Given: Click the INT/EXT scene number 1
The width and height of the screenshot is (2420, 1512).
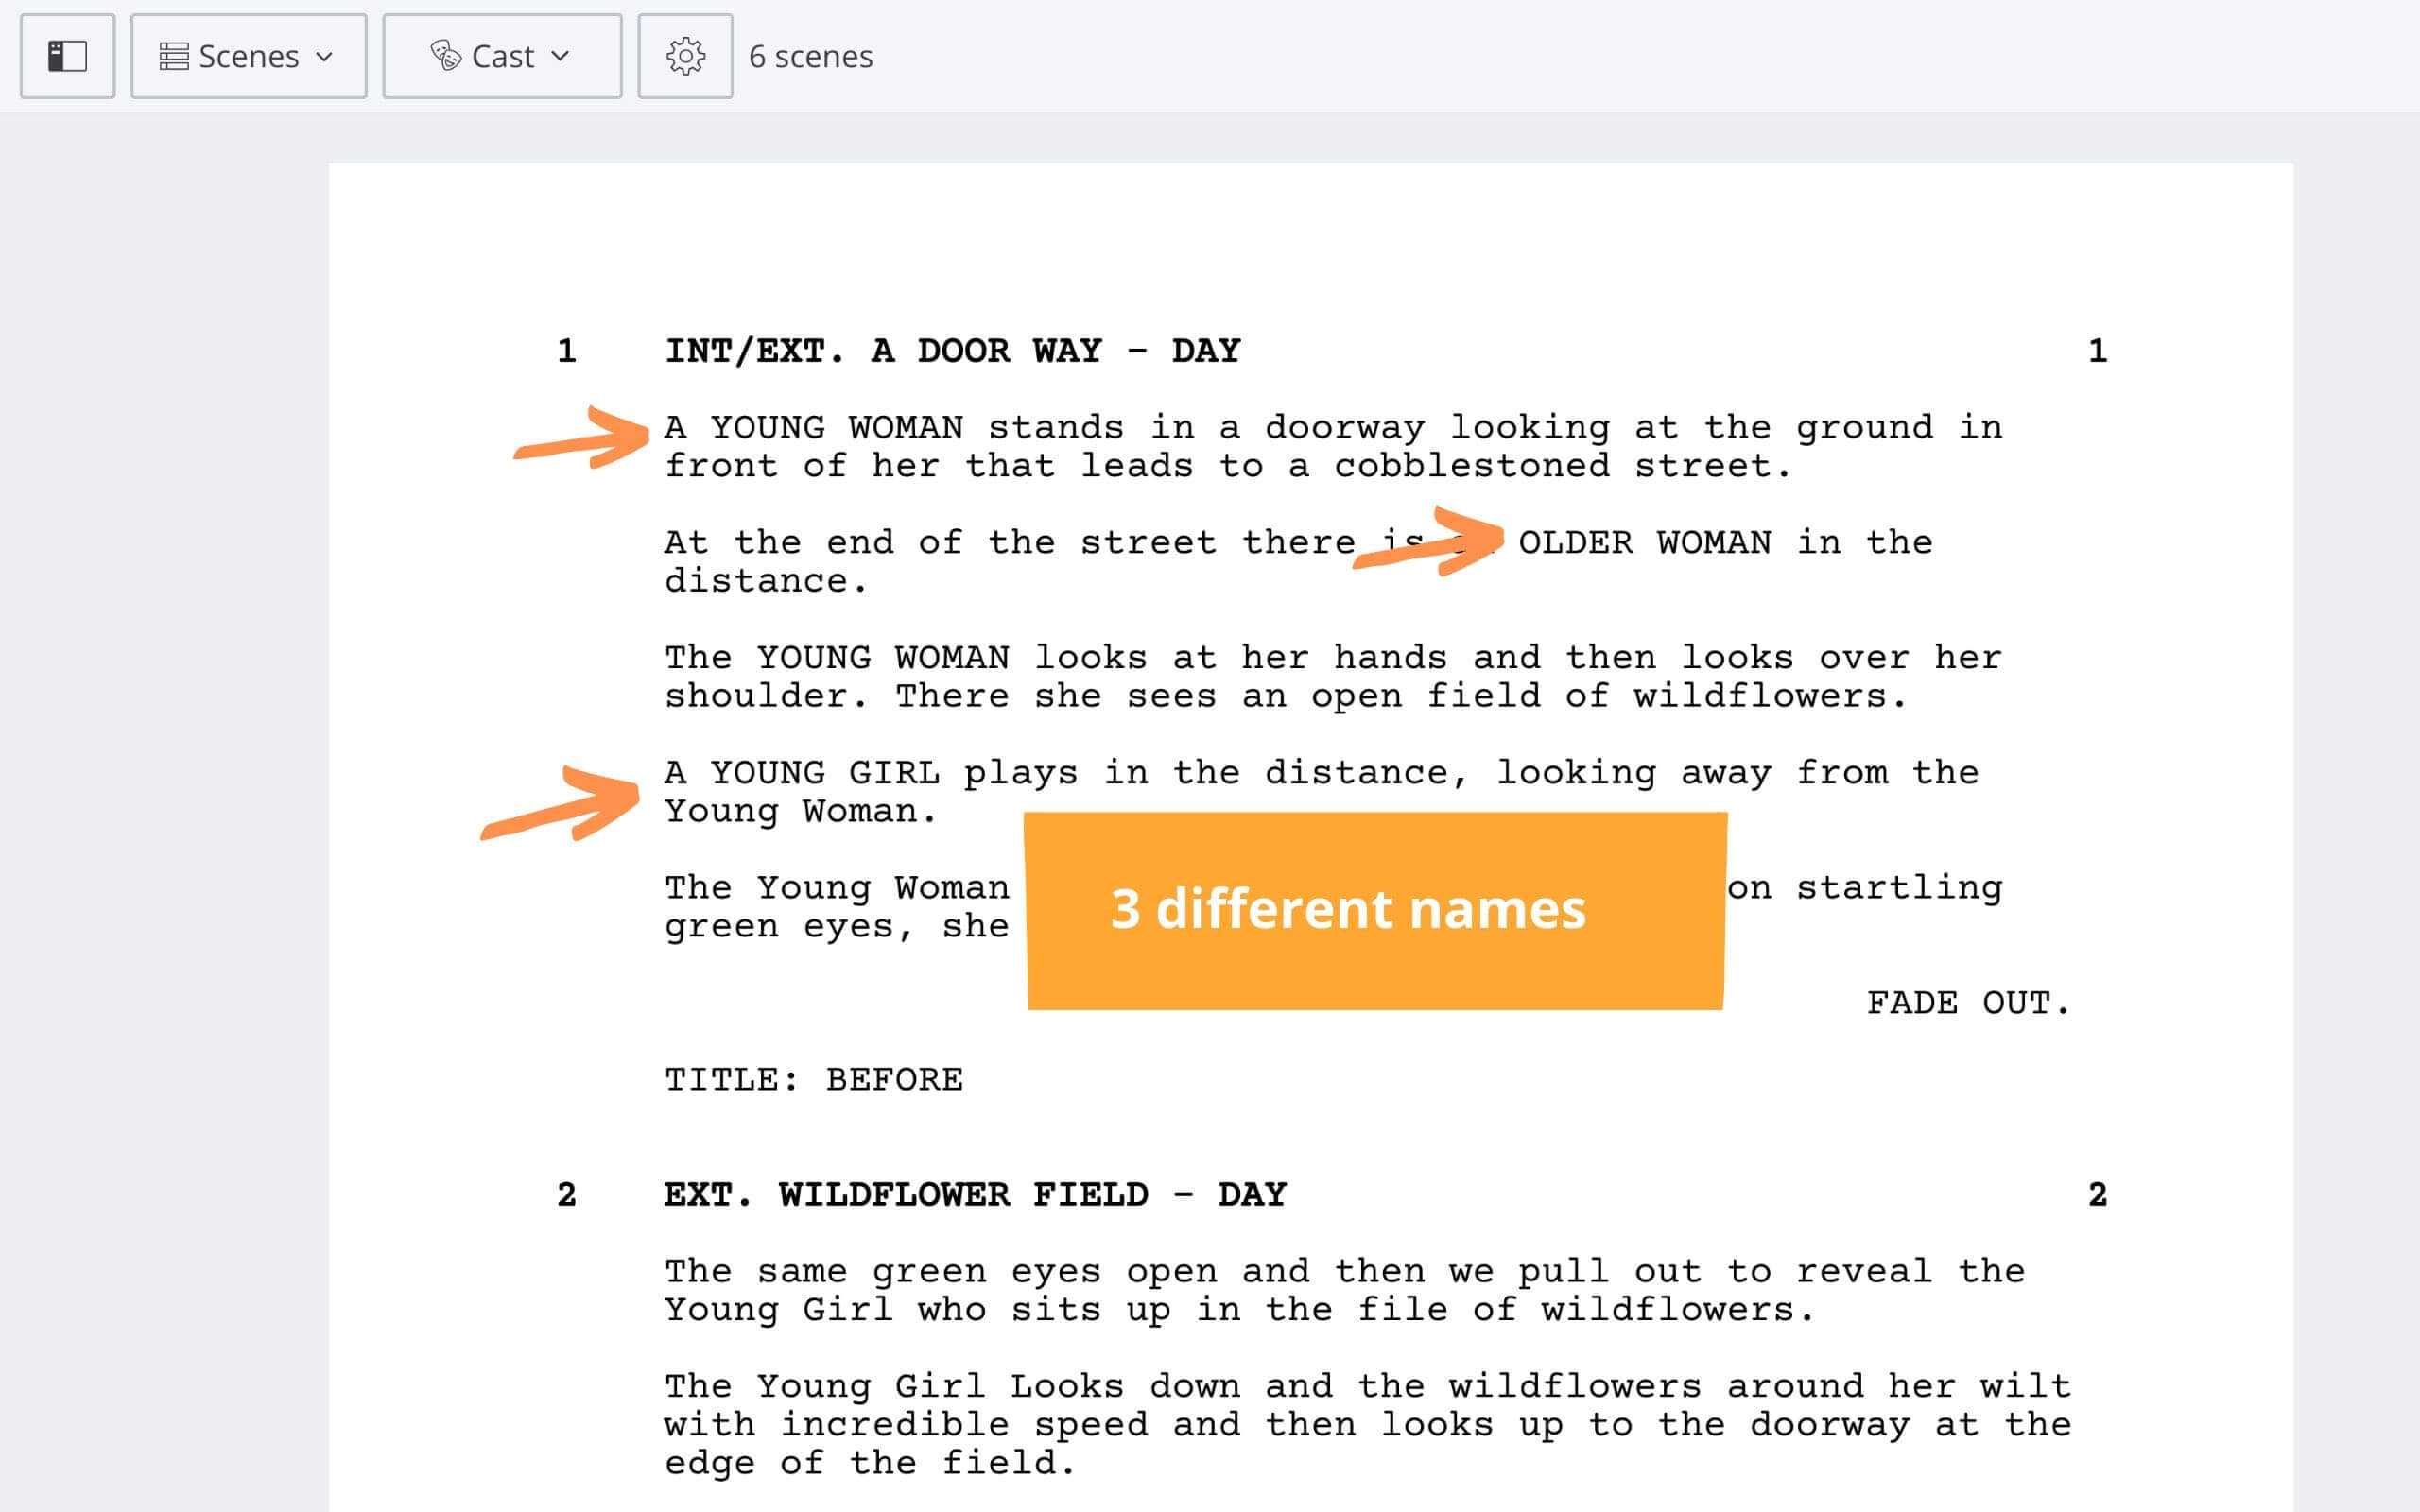Looking at the screenshot, I should [x=564, y=349].
